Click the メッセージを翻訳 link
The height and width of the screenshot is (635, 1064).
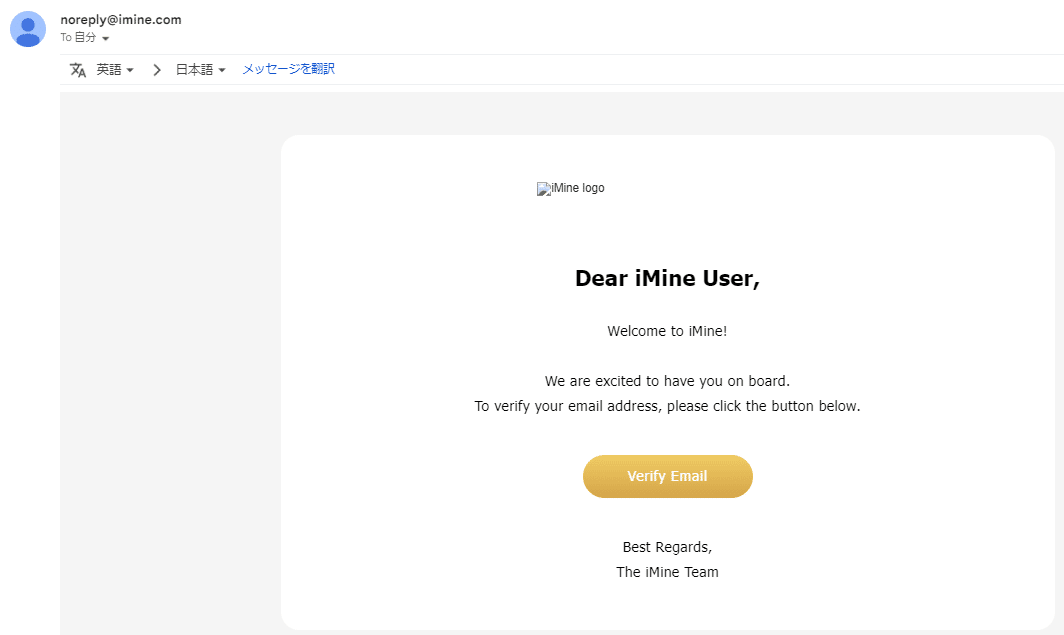tap(288, 69)
